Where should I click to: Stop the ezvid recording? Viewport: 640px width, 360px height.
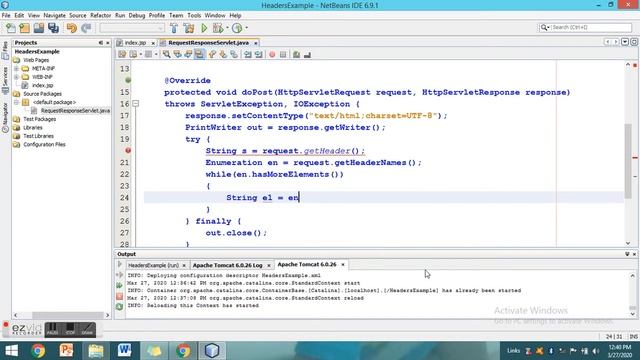(70, 329)
